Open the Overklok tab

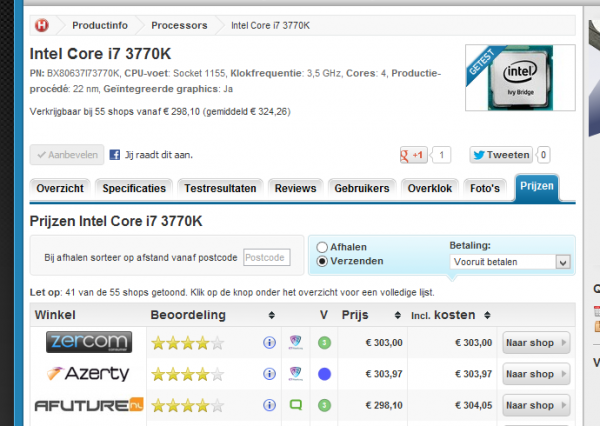click(430, 189)
